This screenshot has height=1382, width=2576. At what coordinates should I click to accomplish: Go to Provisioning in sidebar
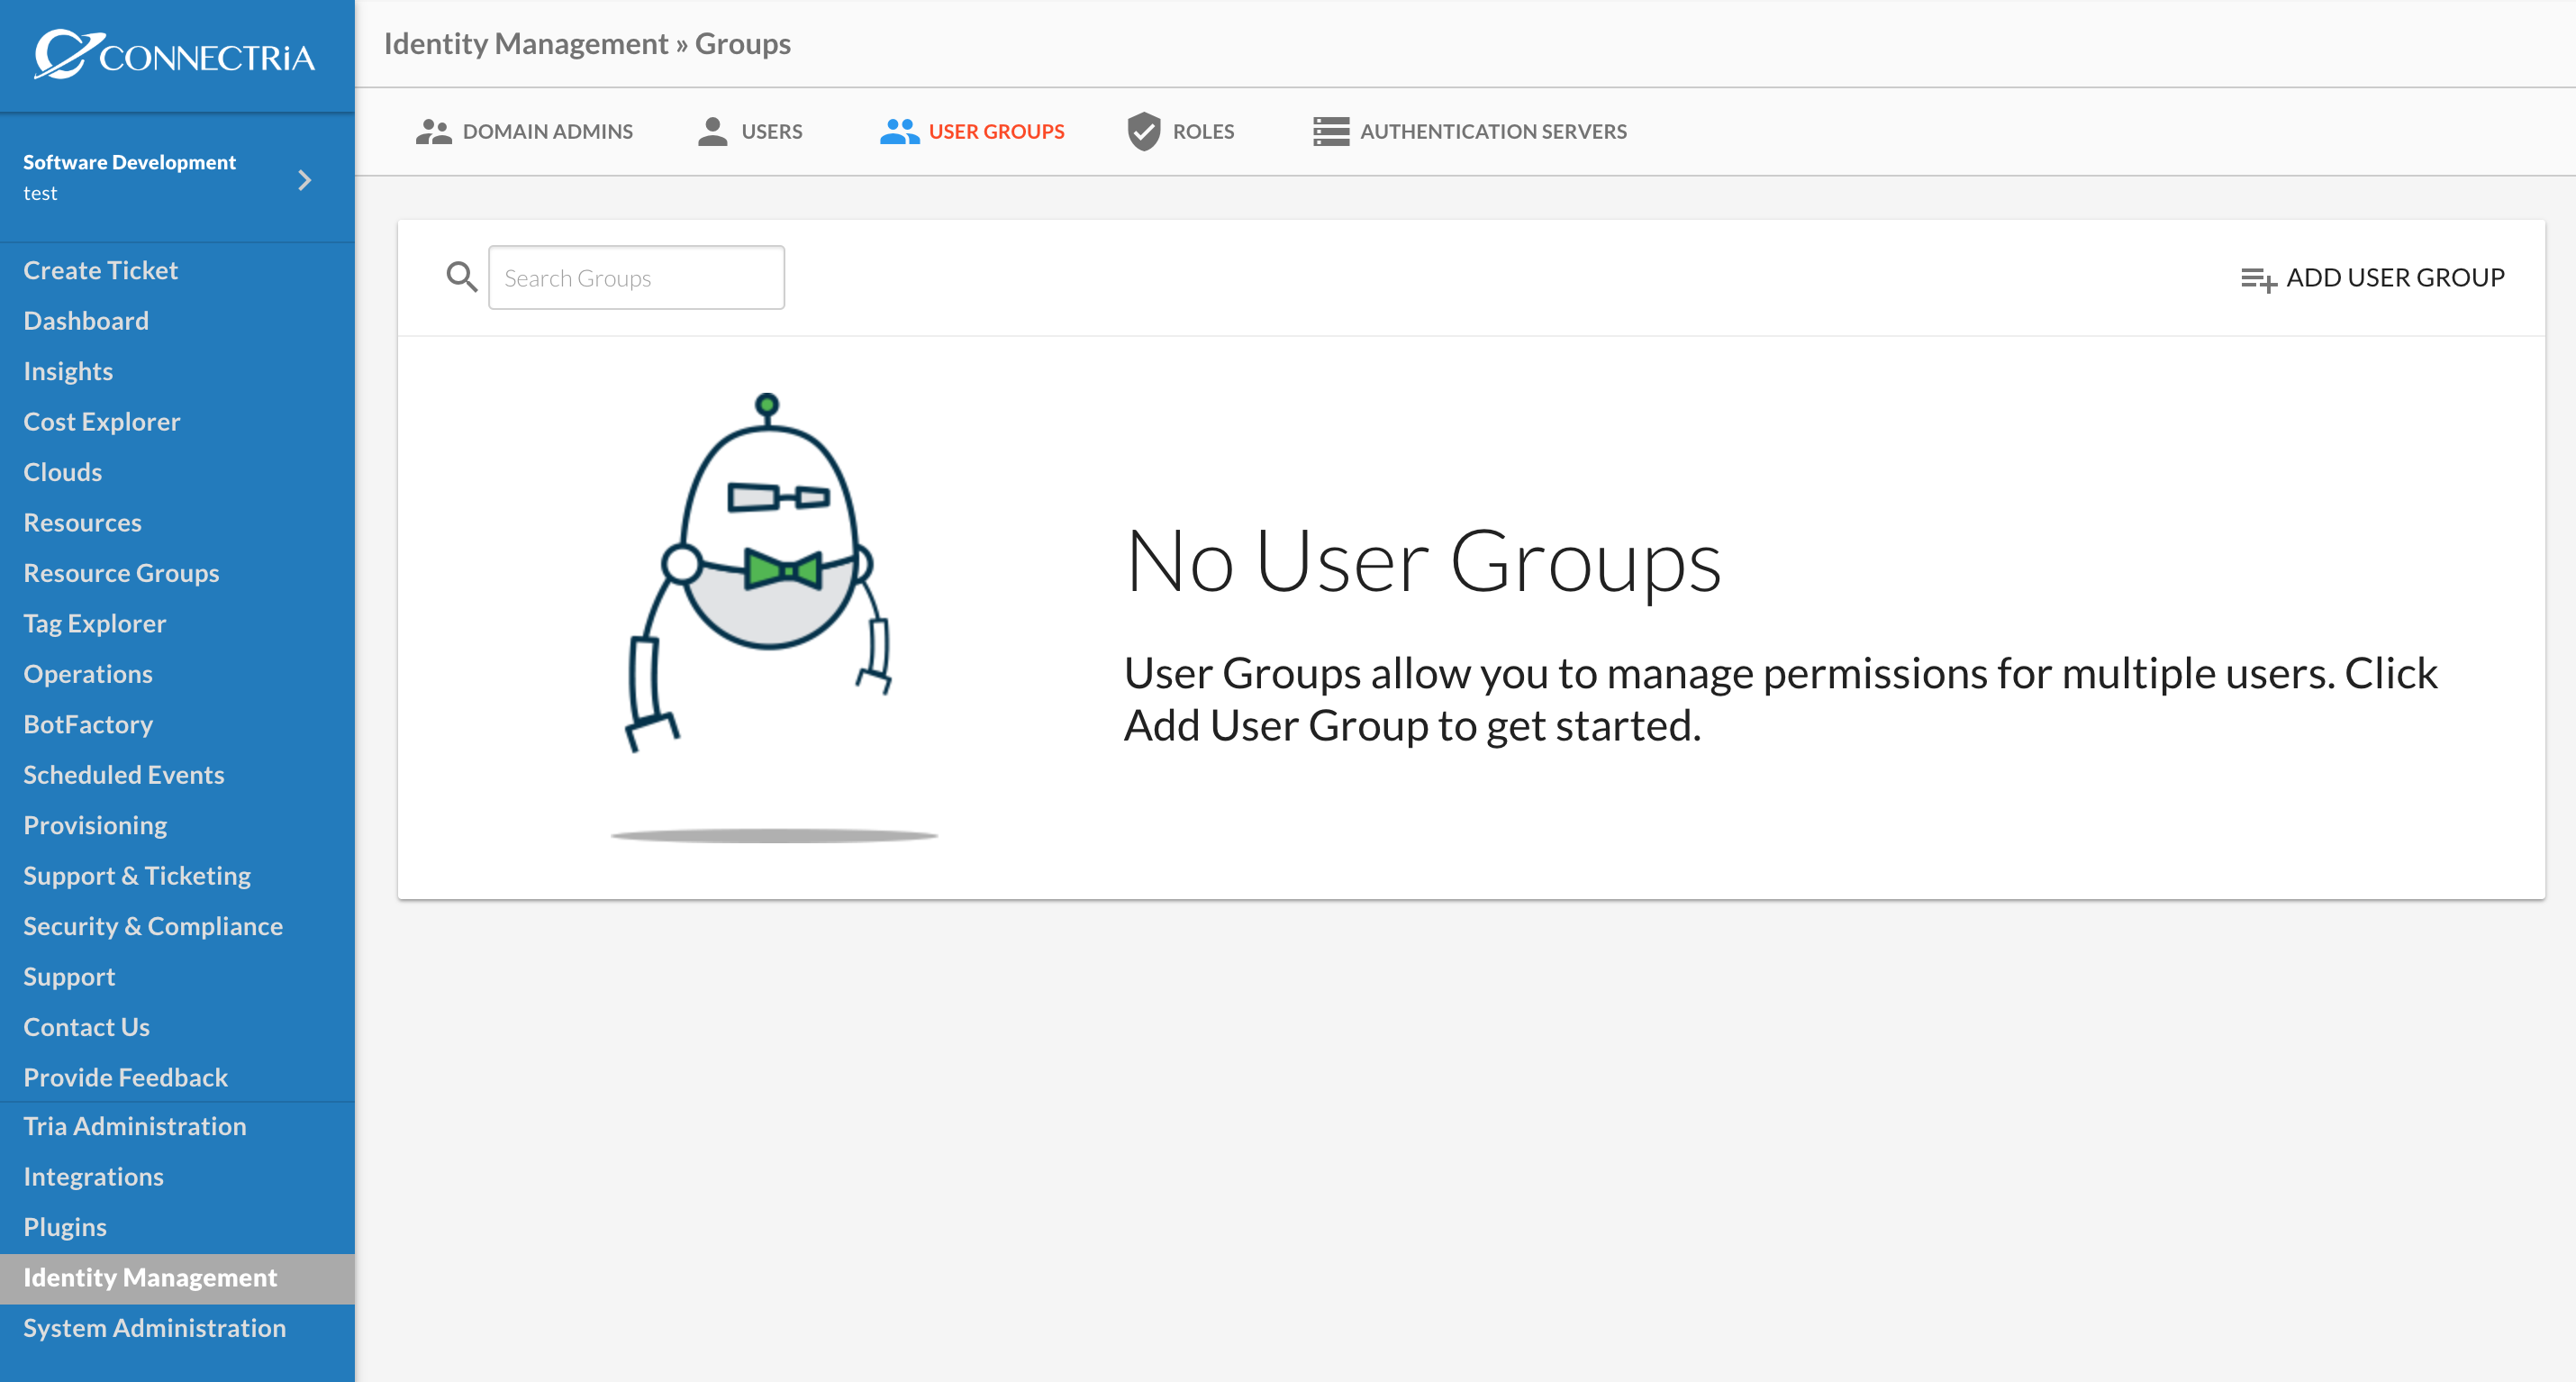[x=95, y=825]
